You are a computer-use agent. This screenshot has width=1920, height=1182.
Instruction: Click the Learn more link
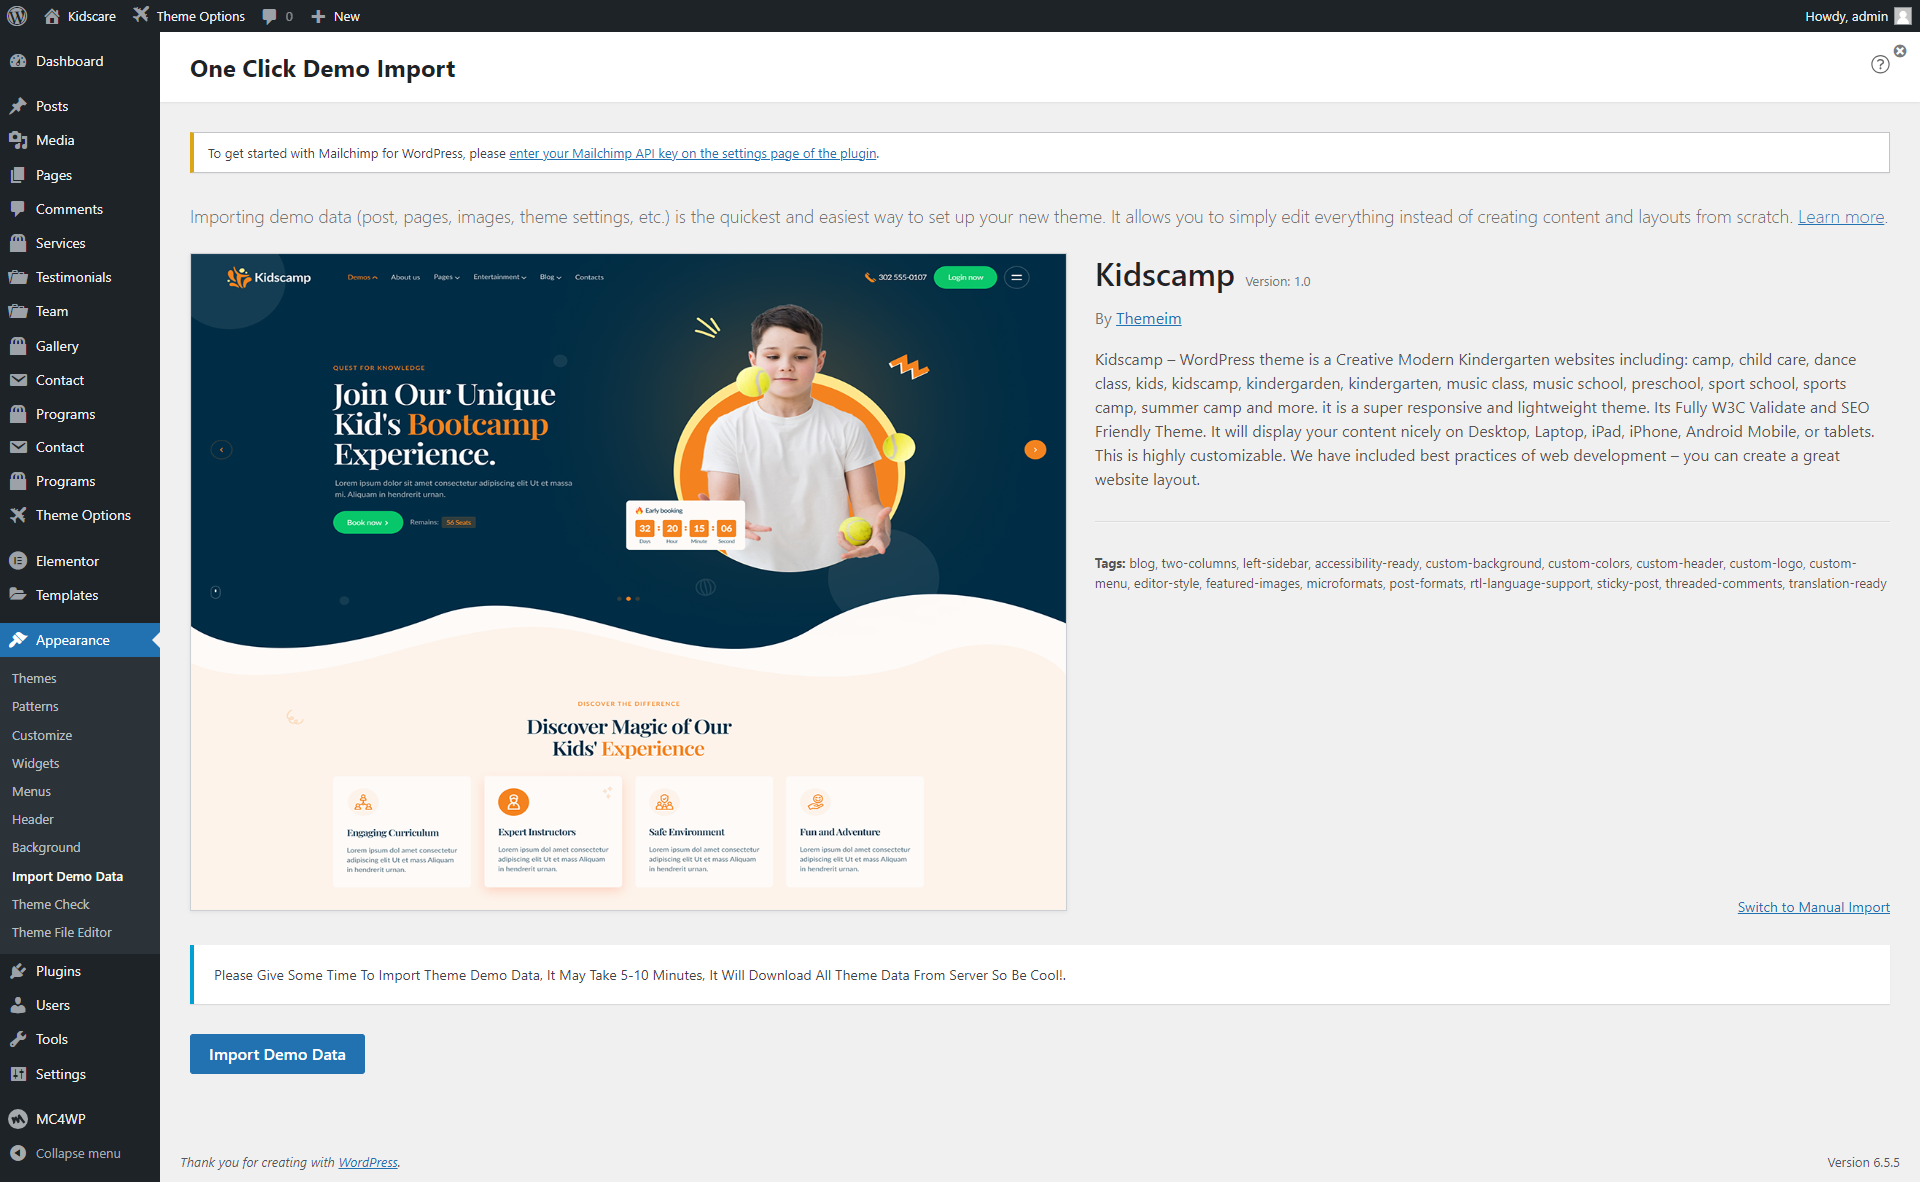[x=1841, y=217]
